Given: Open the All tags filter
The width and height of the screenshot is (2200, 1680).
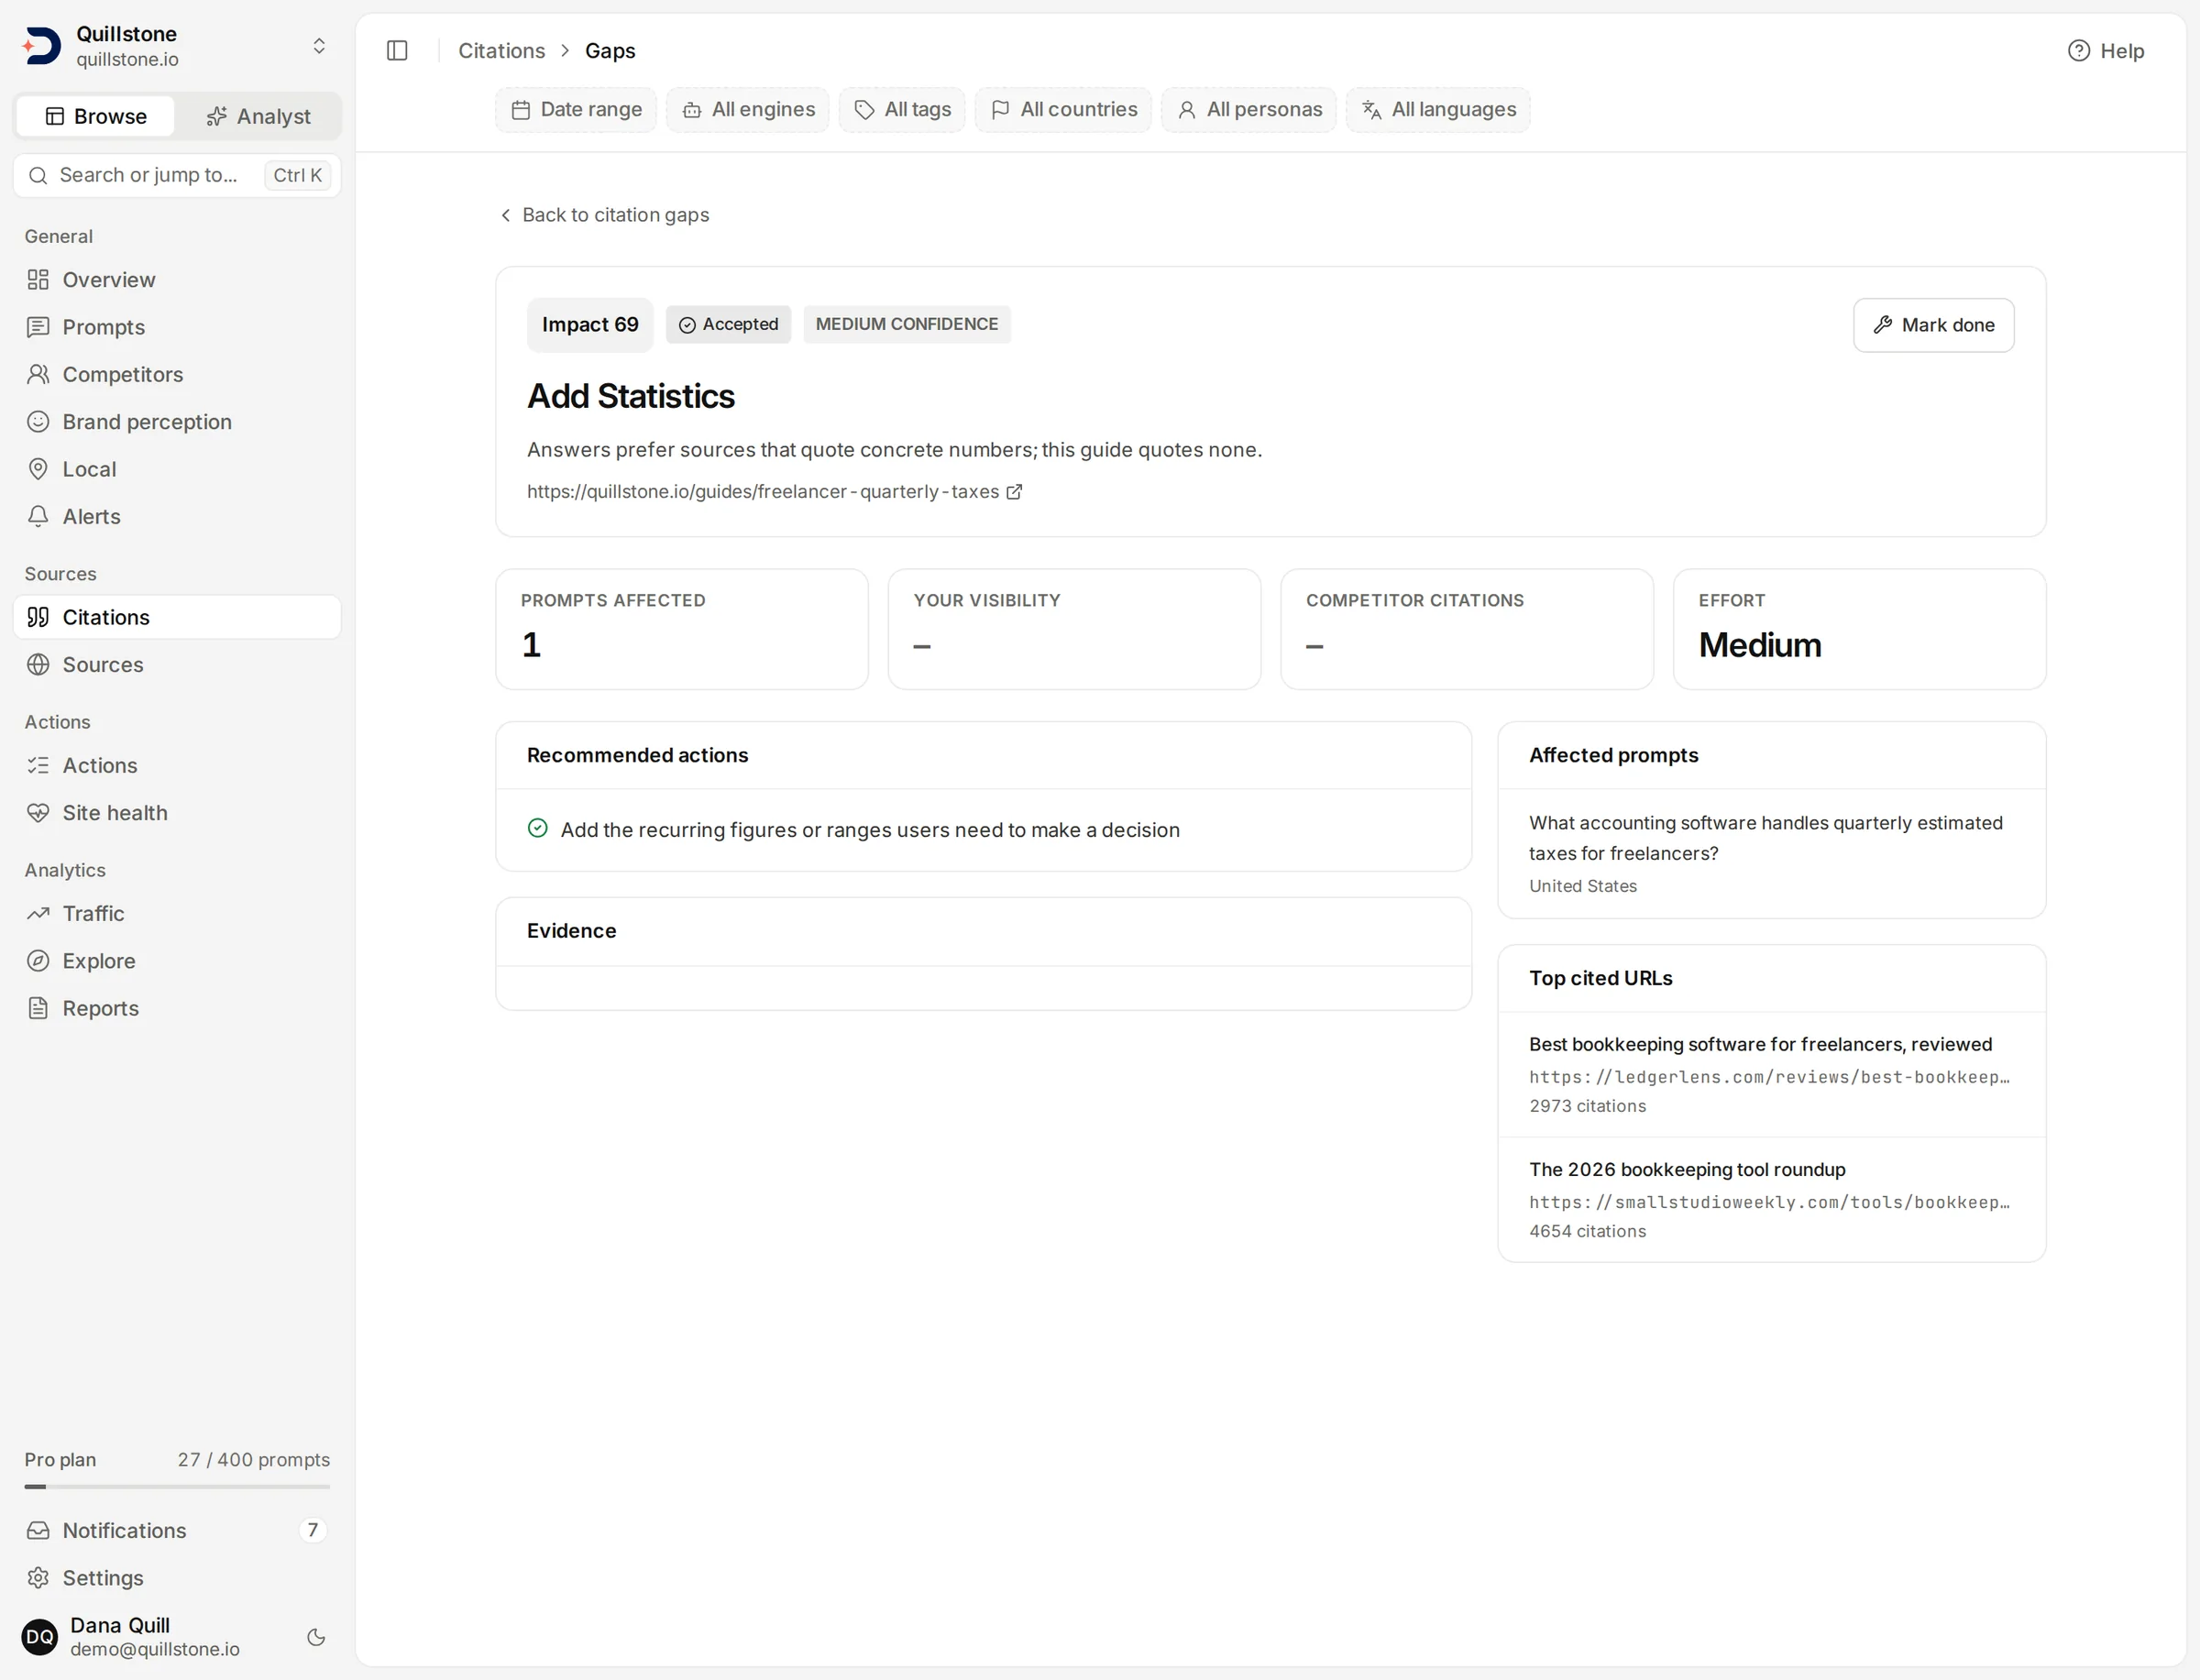Looking at the screenshot, I should coord(902,109).
